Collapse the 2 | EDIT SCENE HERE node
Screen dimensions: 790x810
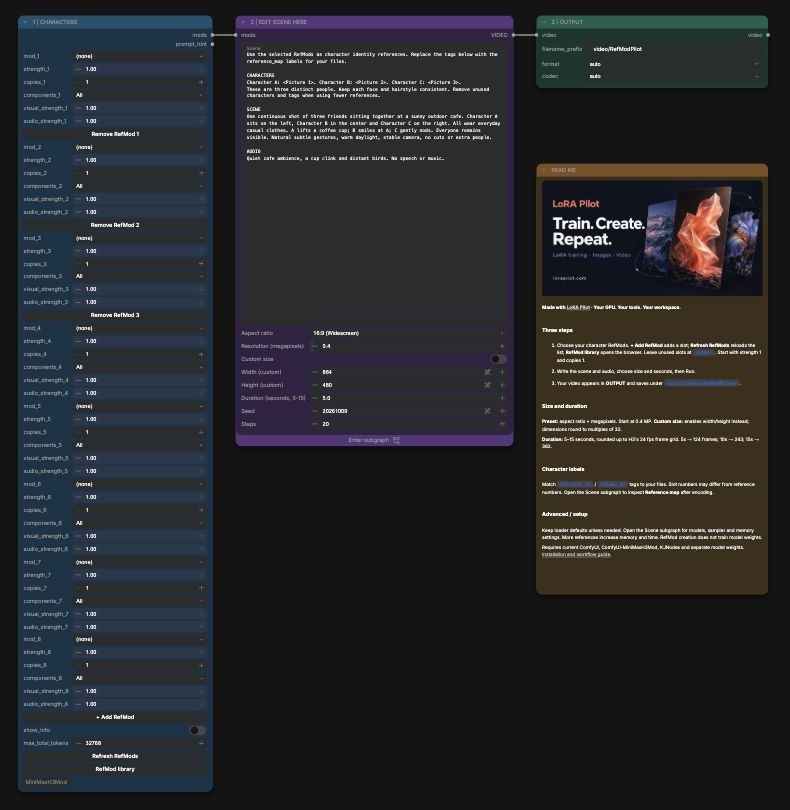(x=243, y=22)
